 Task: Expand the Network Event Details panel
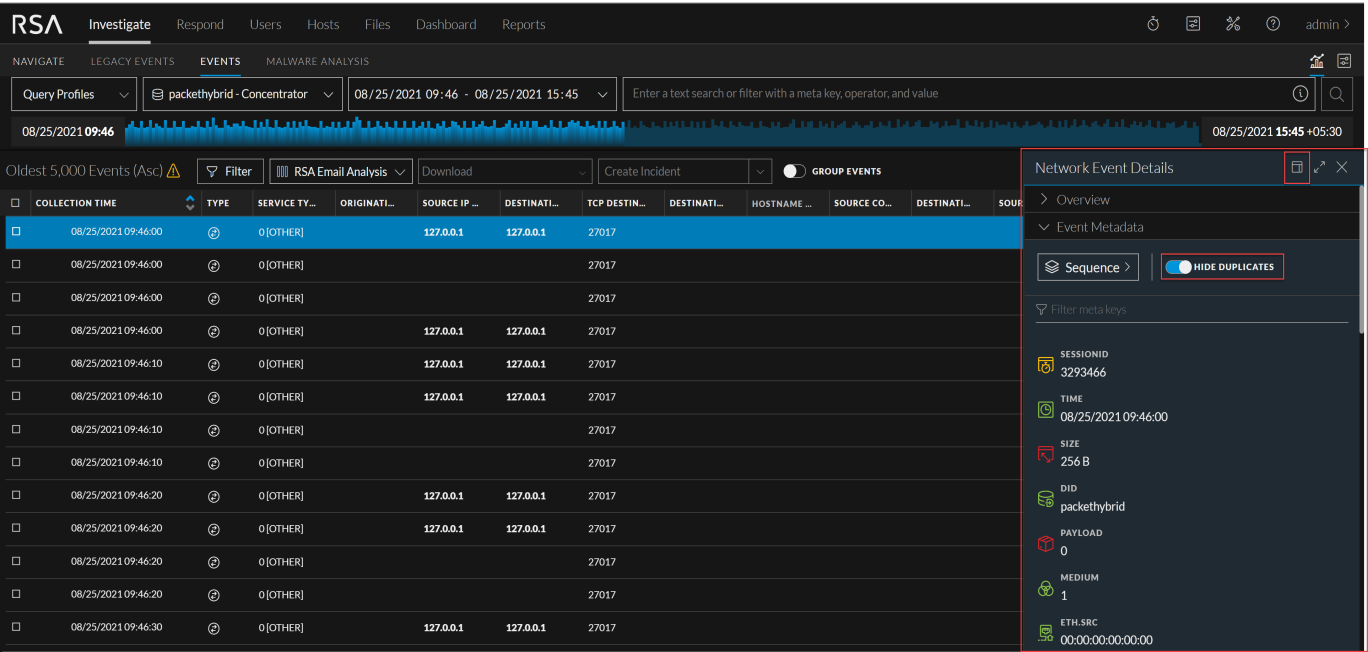coord(1320,168)
